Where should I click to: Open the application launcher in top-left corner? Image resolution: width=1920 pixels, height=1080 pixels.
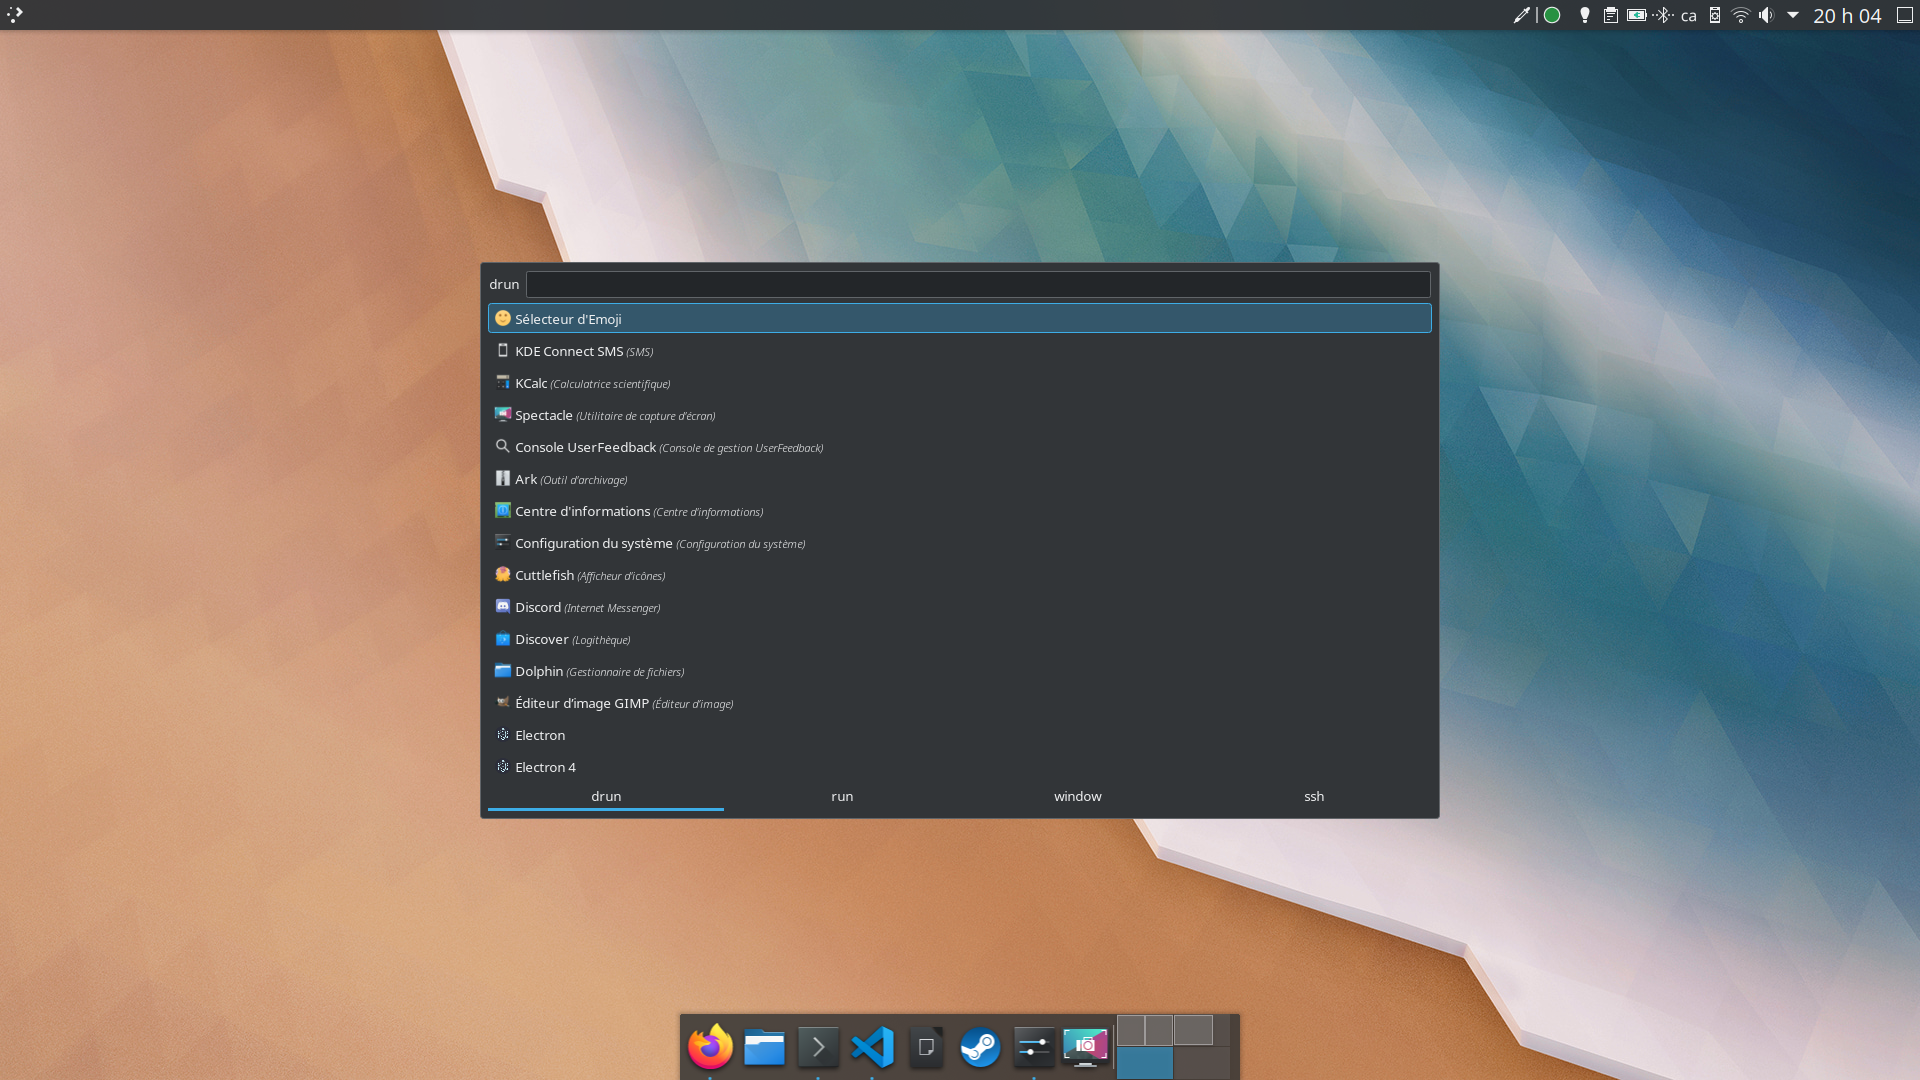pos(14,14)
